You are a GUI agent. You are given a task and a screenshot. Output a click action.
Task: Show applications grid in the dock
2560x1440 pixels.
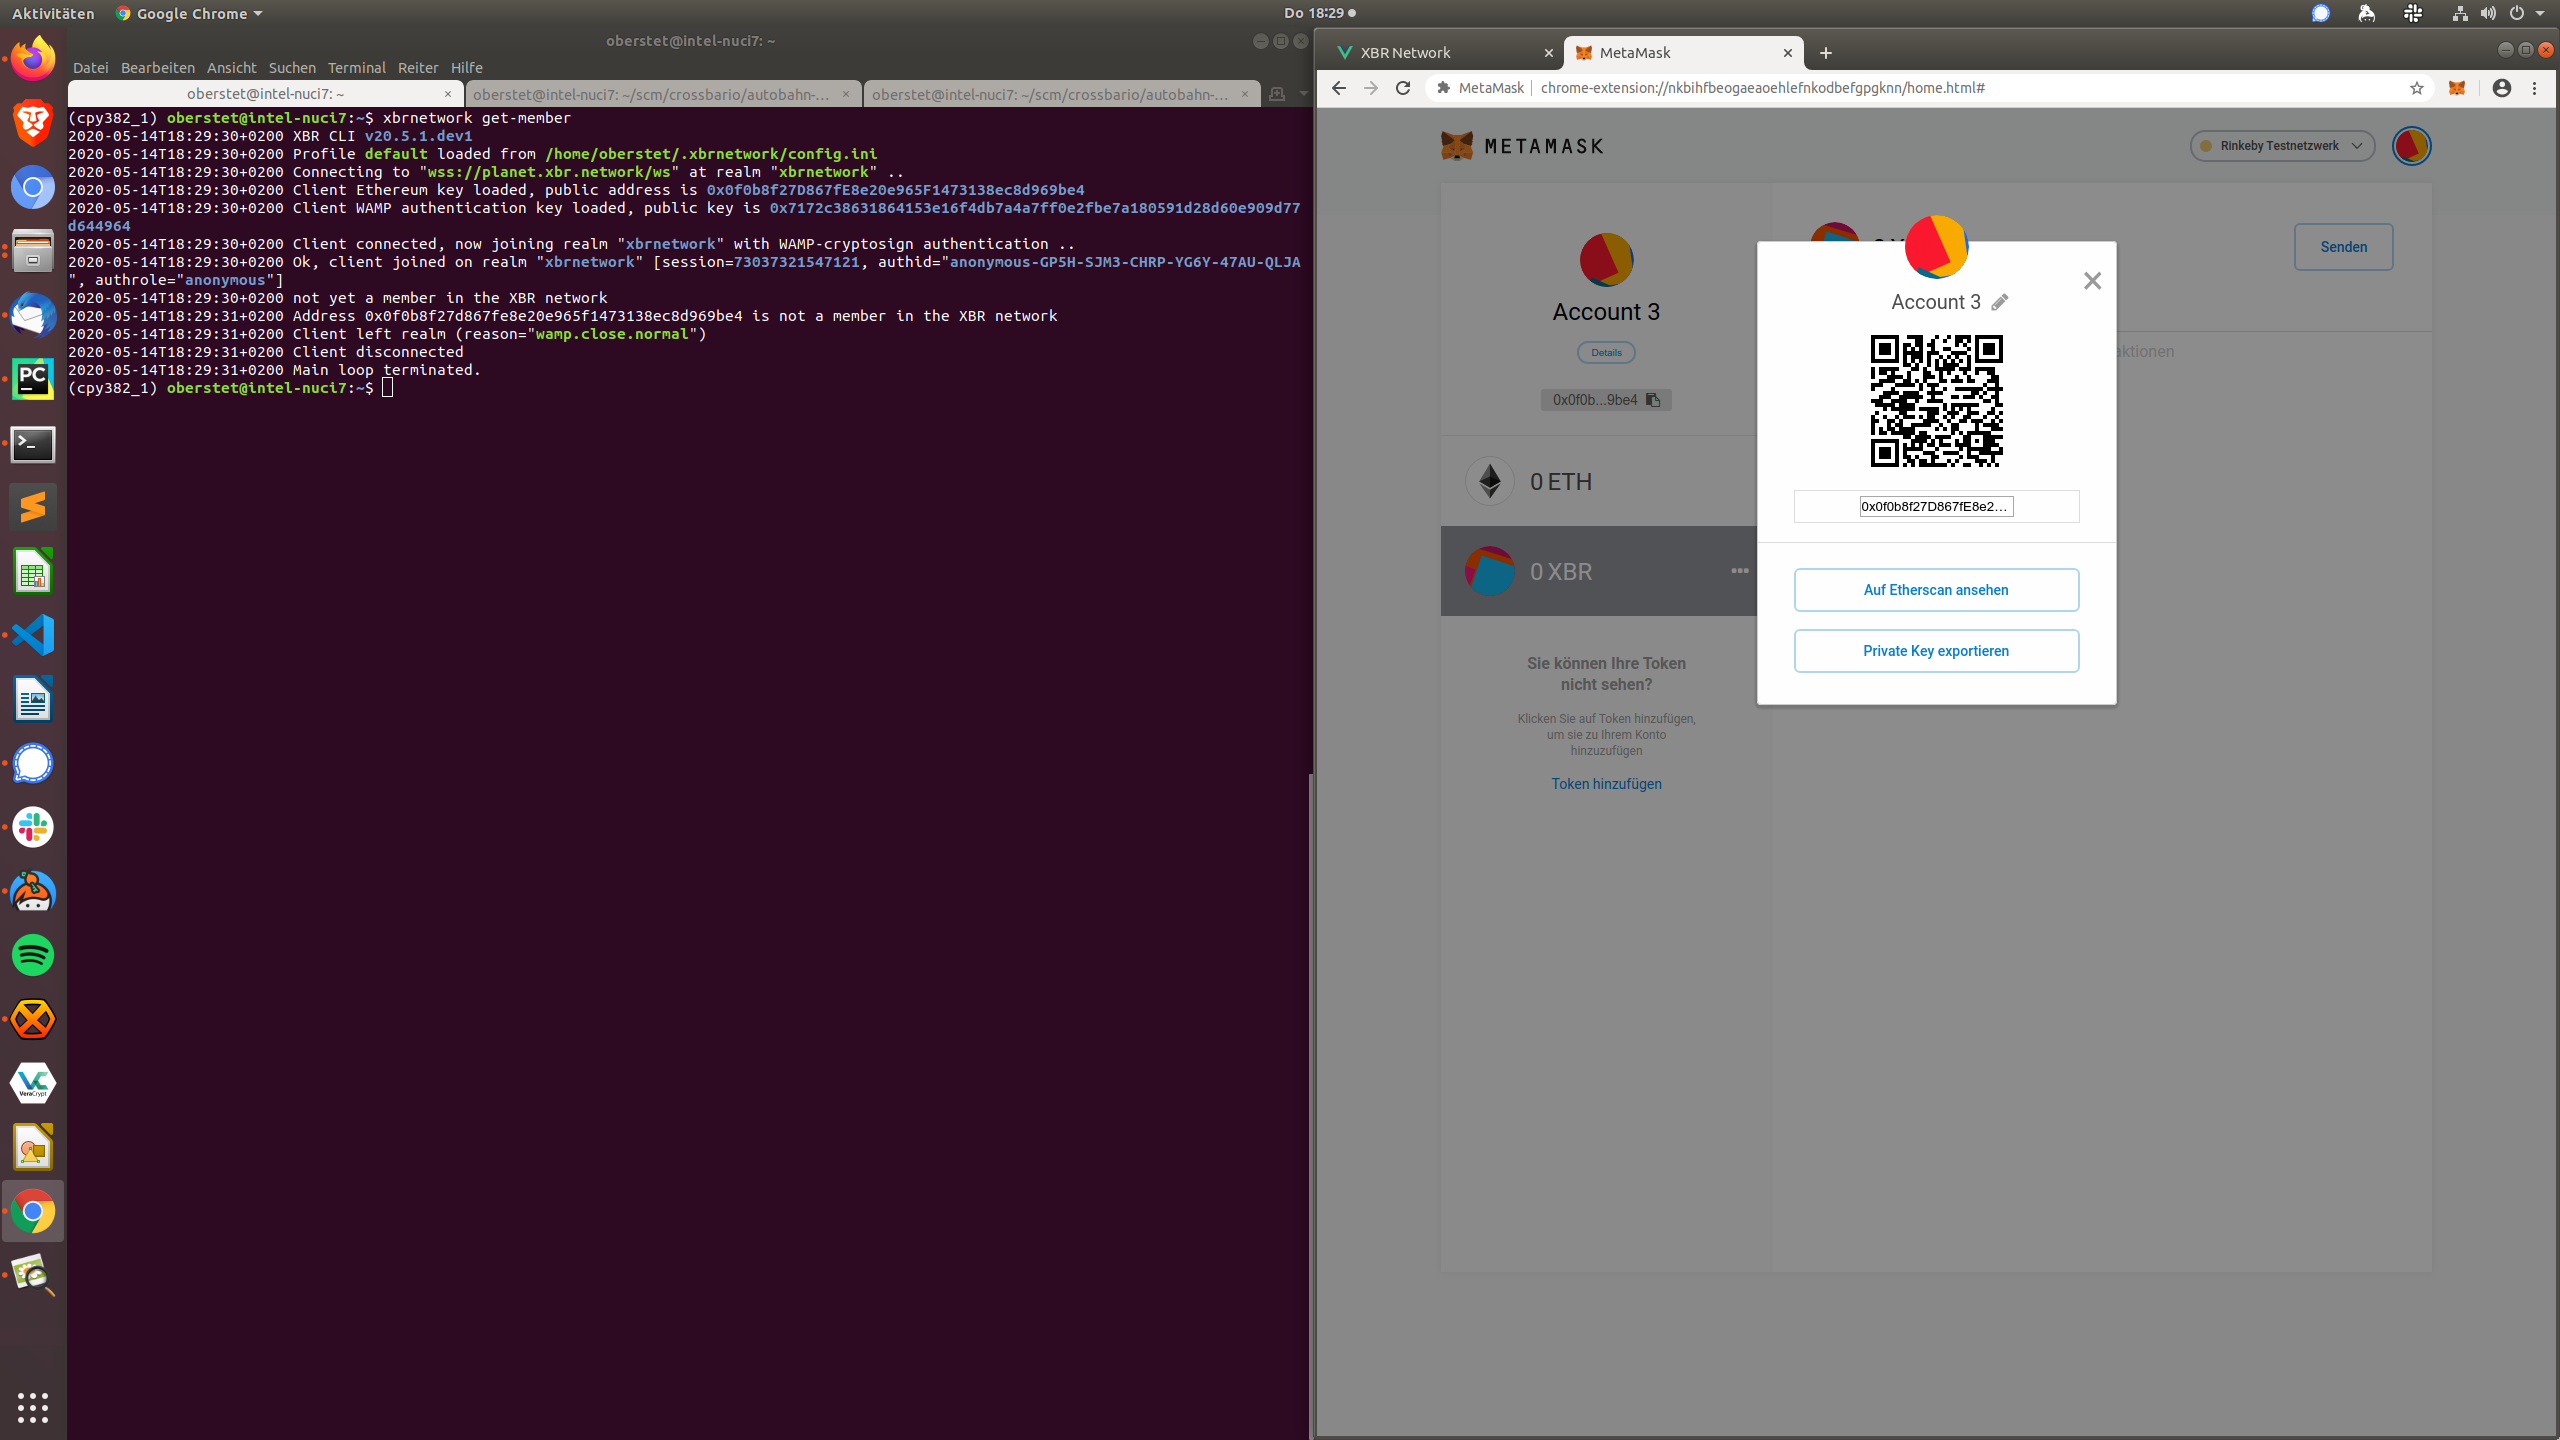pyautogui.click(x=33, y=1407)
